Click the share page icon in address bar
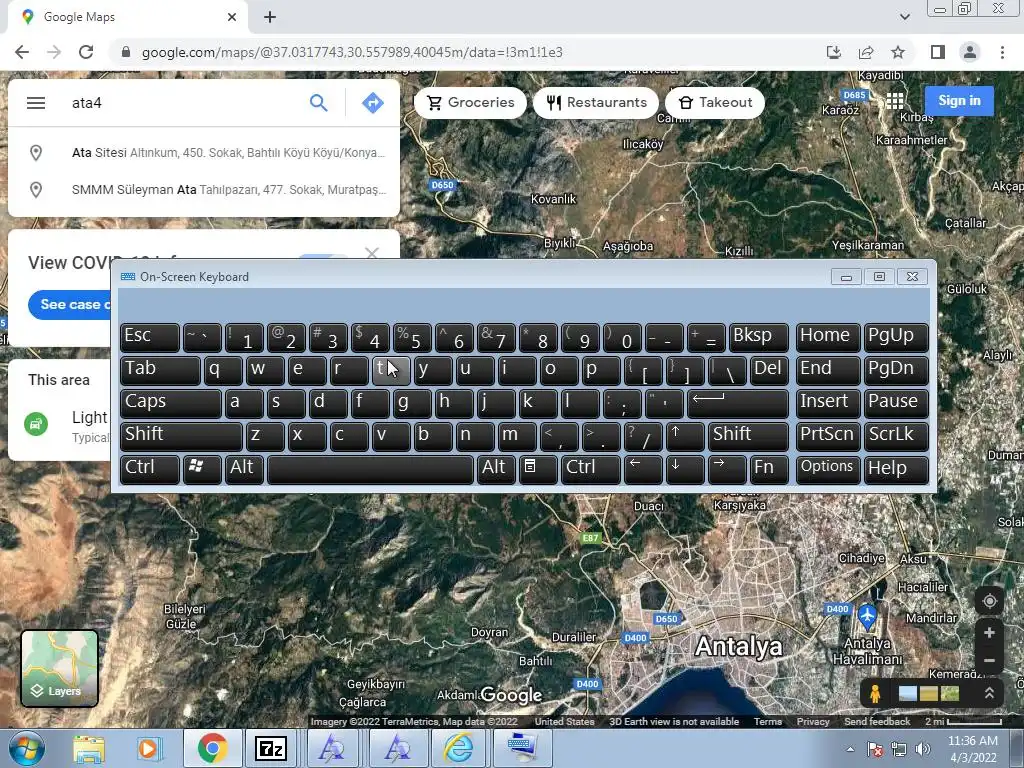 coord(866,52)
